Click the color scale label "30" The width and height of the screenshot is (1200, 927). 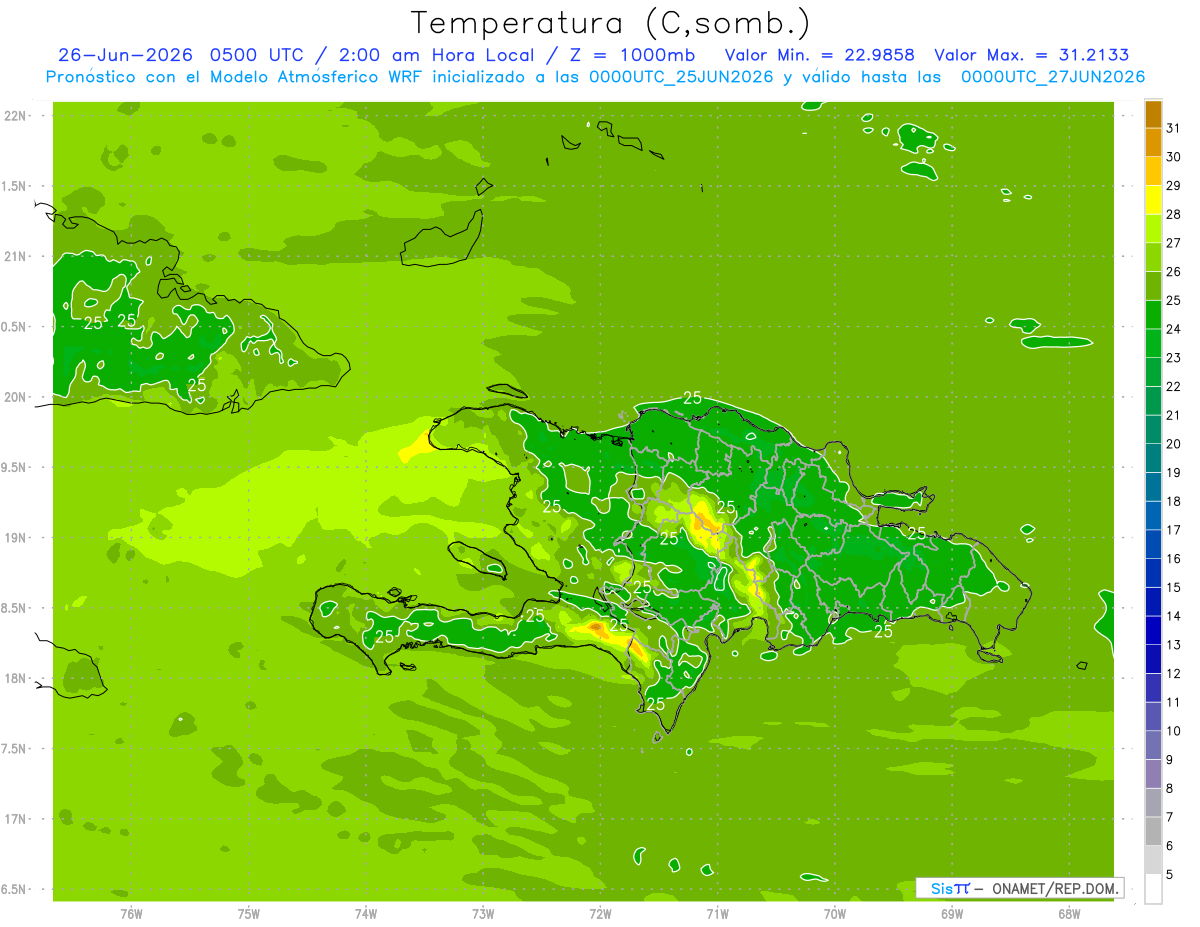pyautogui.click(x=1174, y=157)
